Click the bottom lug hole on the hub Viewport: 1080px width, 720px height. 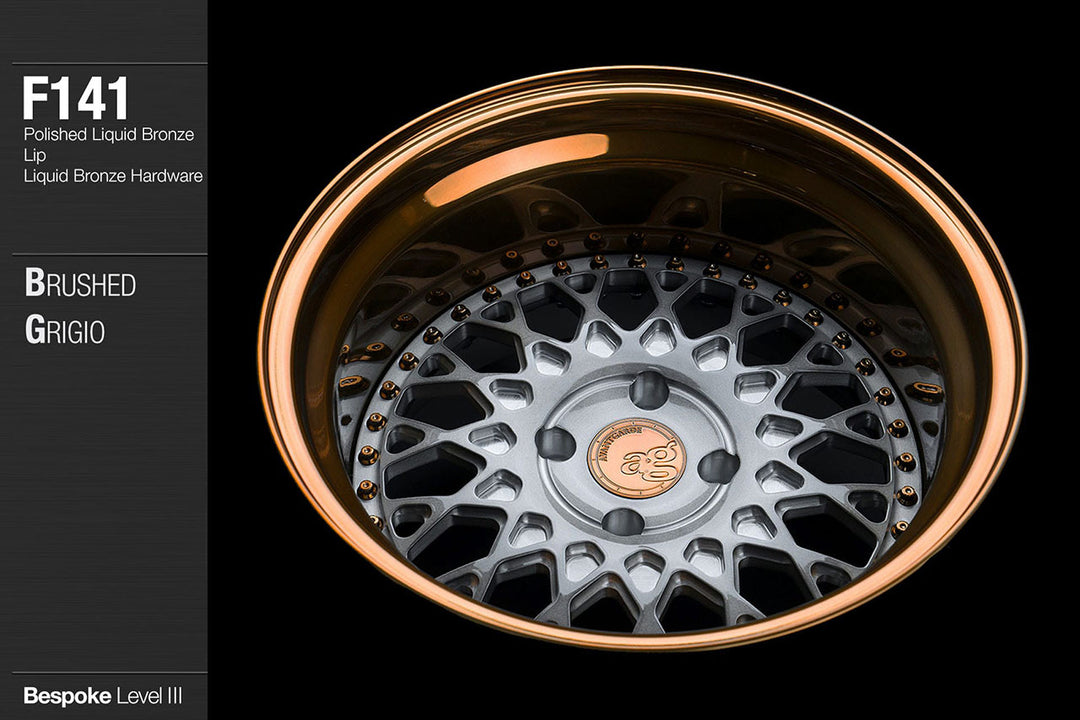coord(623,521)
